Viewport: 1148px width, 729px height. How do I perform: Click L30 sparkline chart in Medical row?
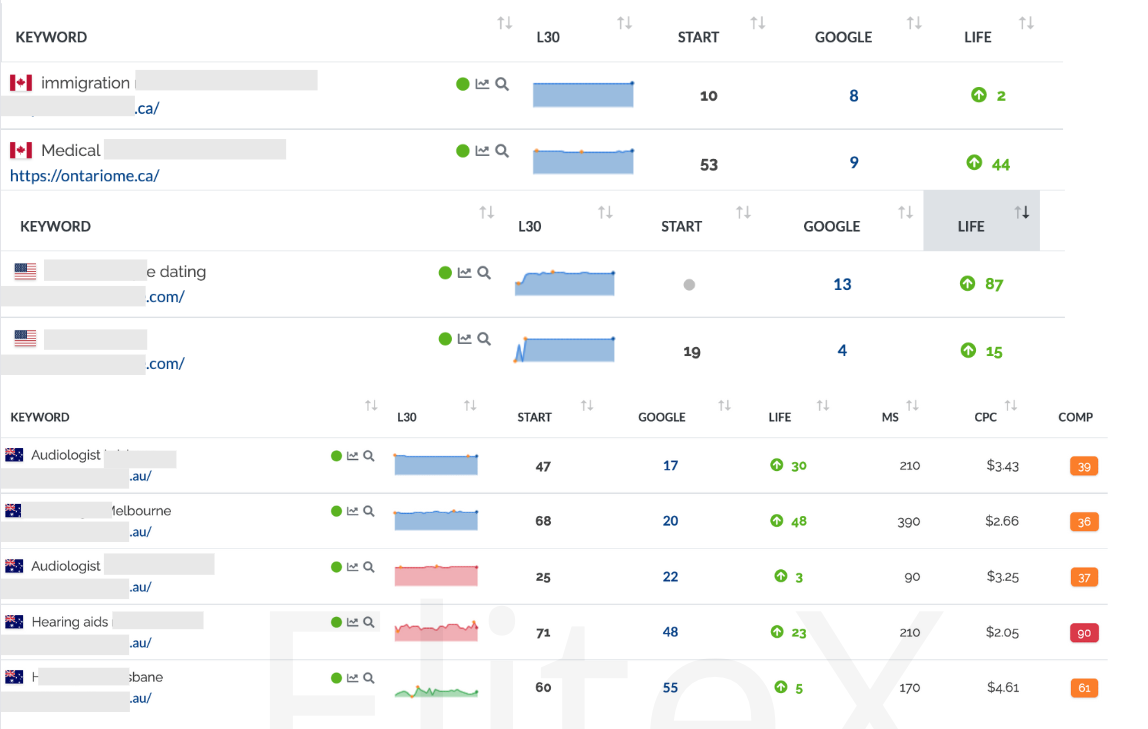coord(583,161)
